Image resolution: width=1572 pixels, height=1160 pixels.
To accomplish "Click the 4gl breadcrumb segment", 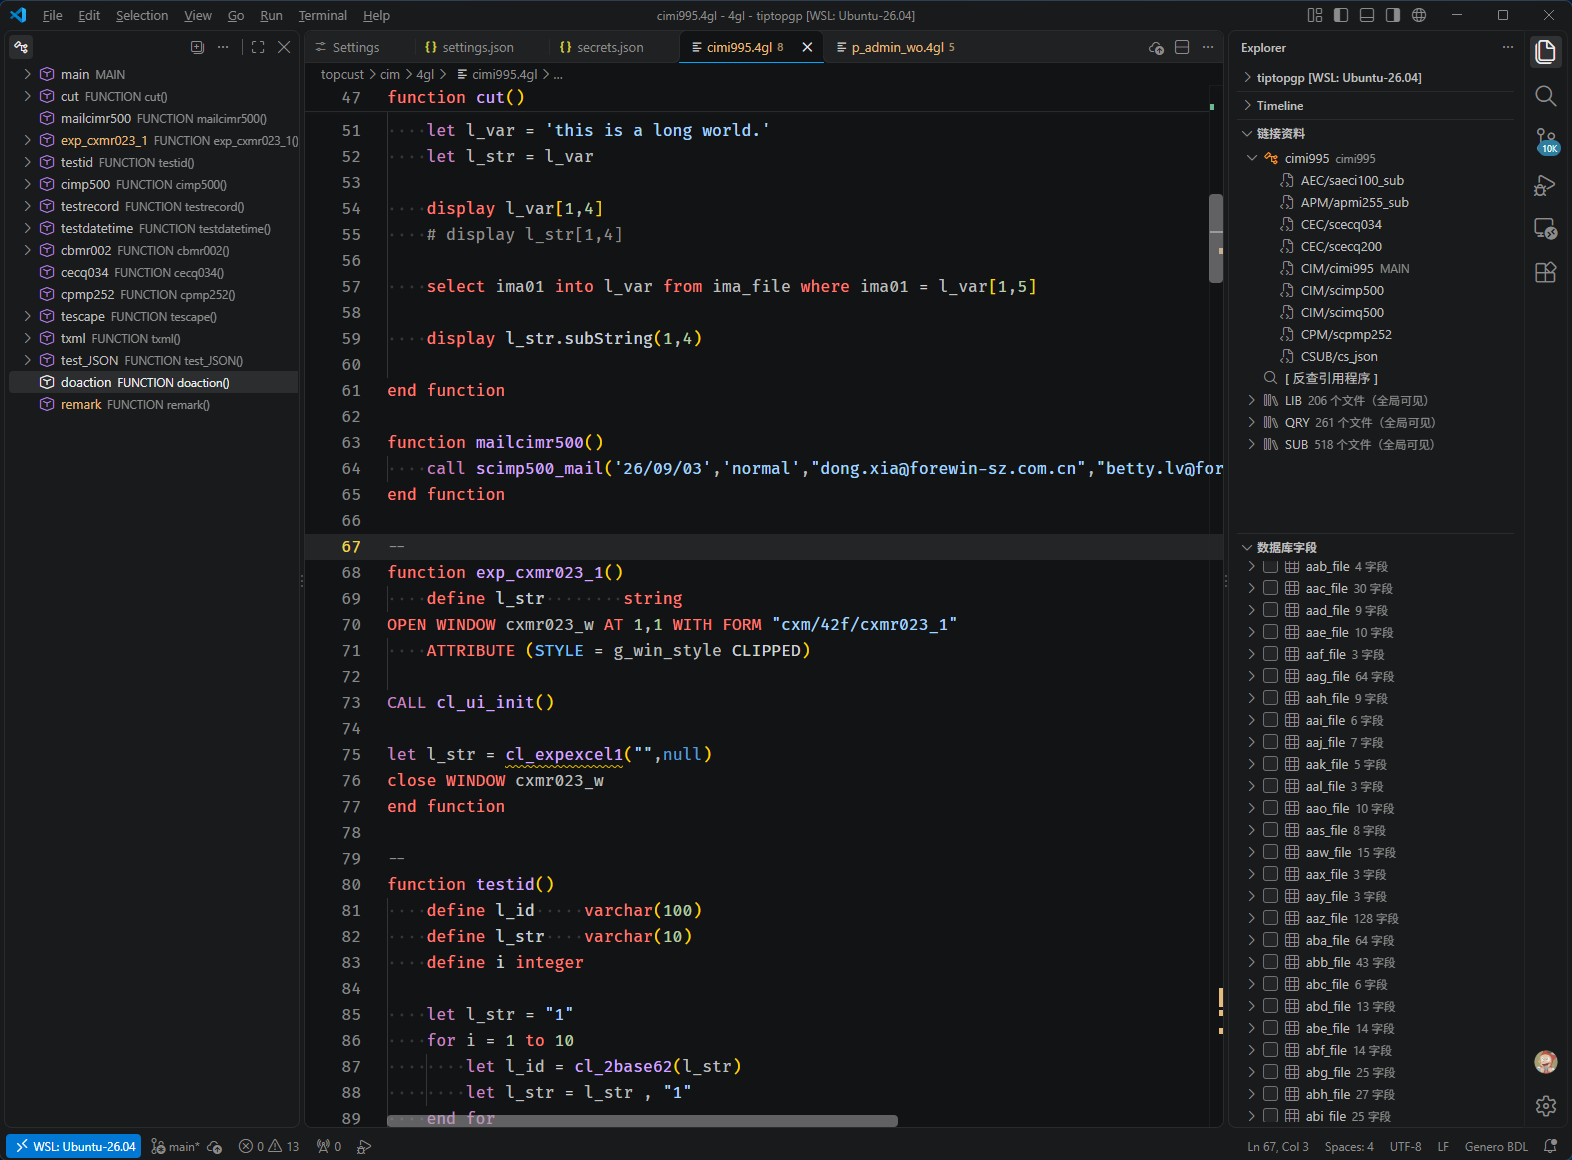I will [x=425, y=74].
